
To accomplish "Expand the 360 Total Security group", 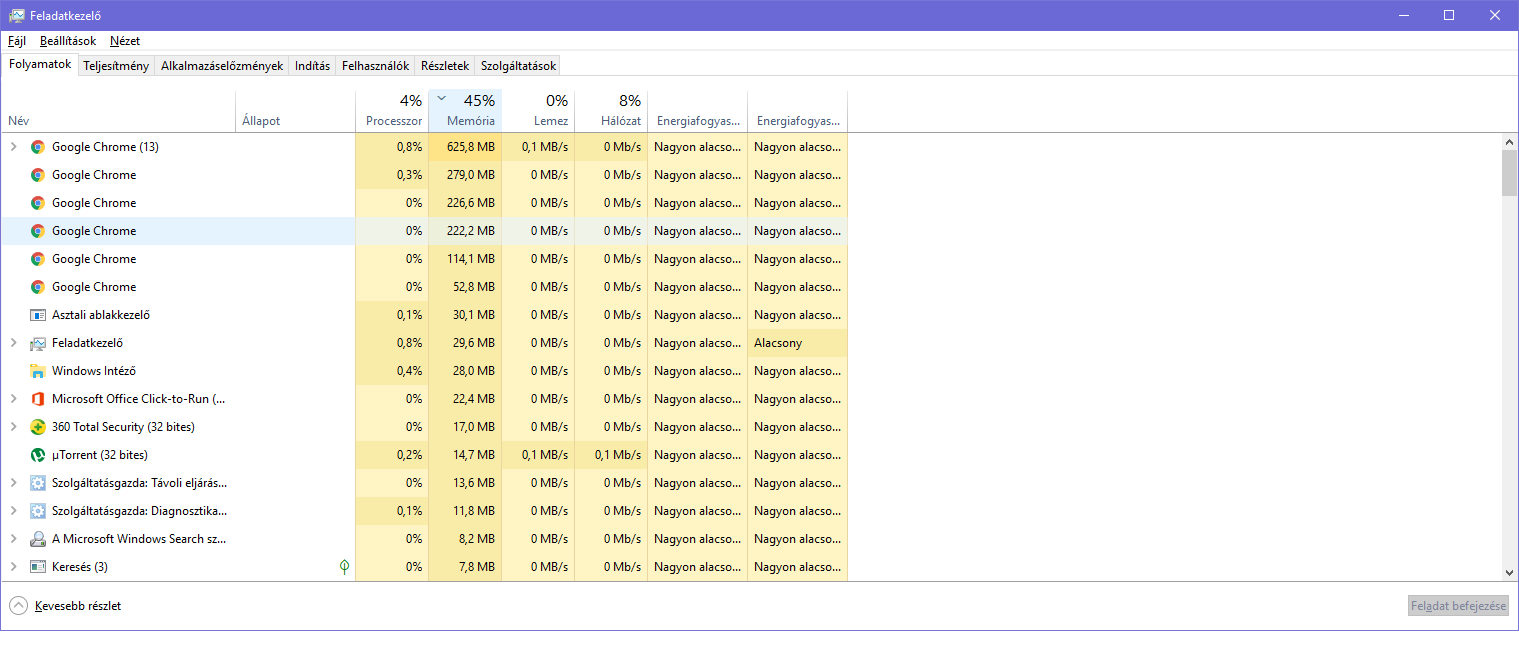I will tap(13, 427).
